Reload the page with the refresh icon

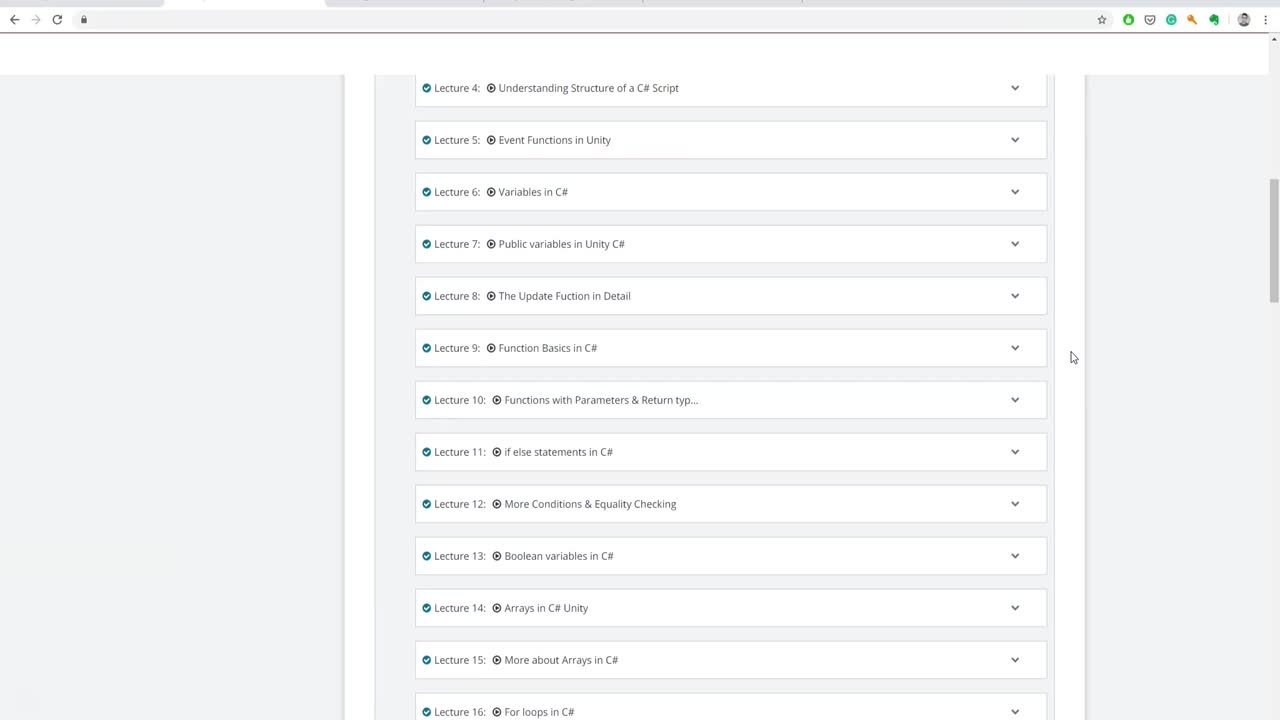coord(57,19)
